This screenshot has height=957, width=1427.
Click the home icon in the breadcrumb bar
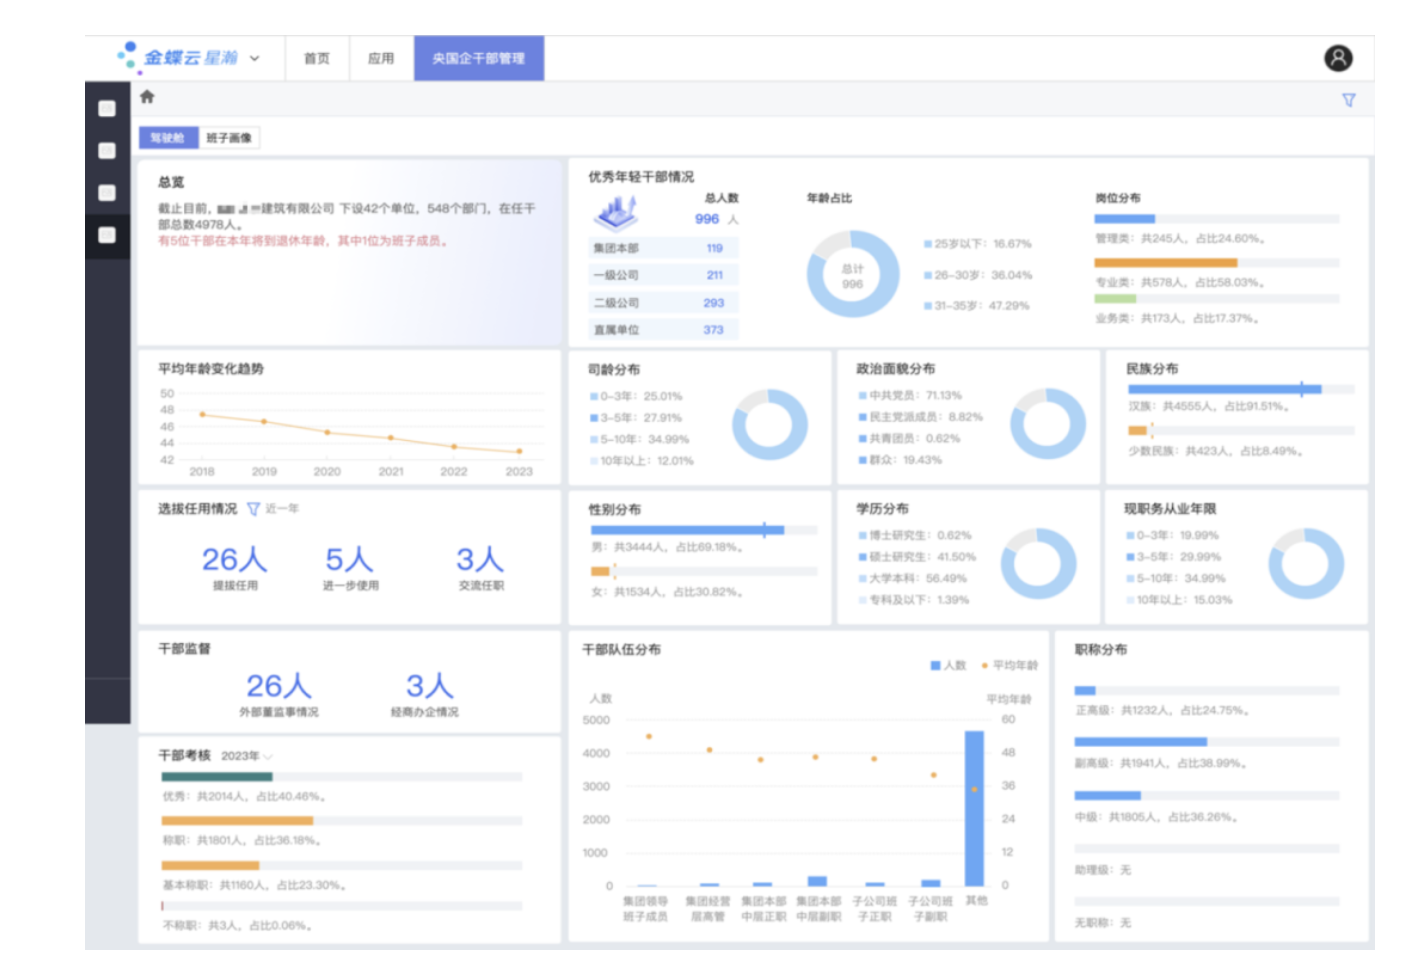pyautogui.click(x=147, y=97)
